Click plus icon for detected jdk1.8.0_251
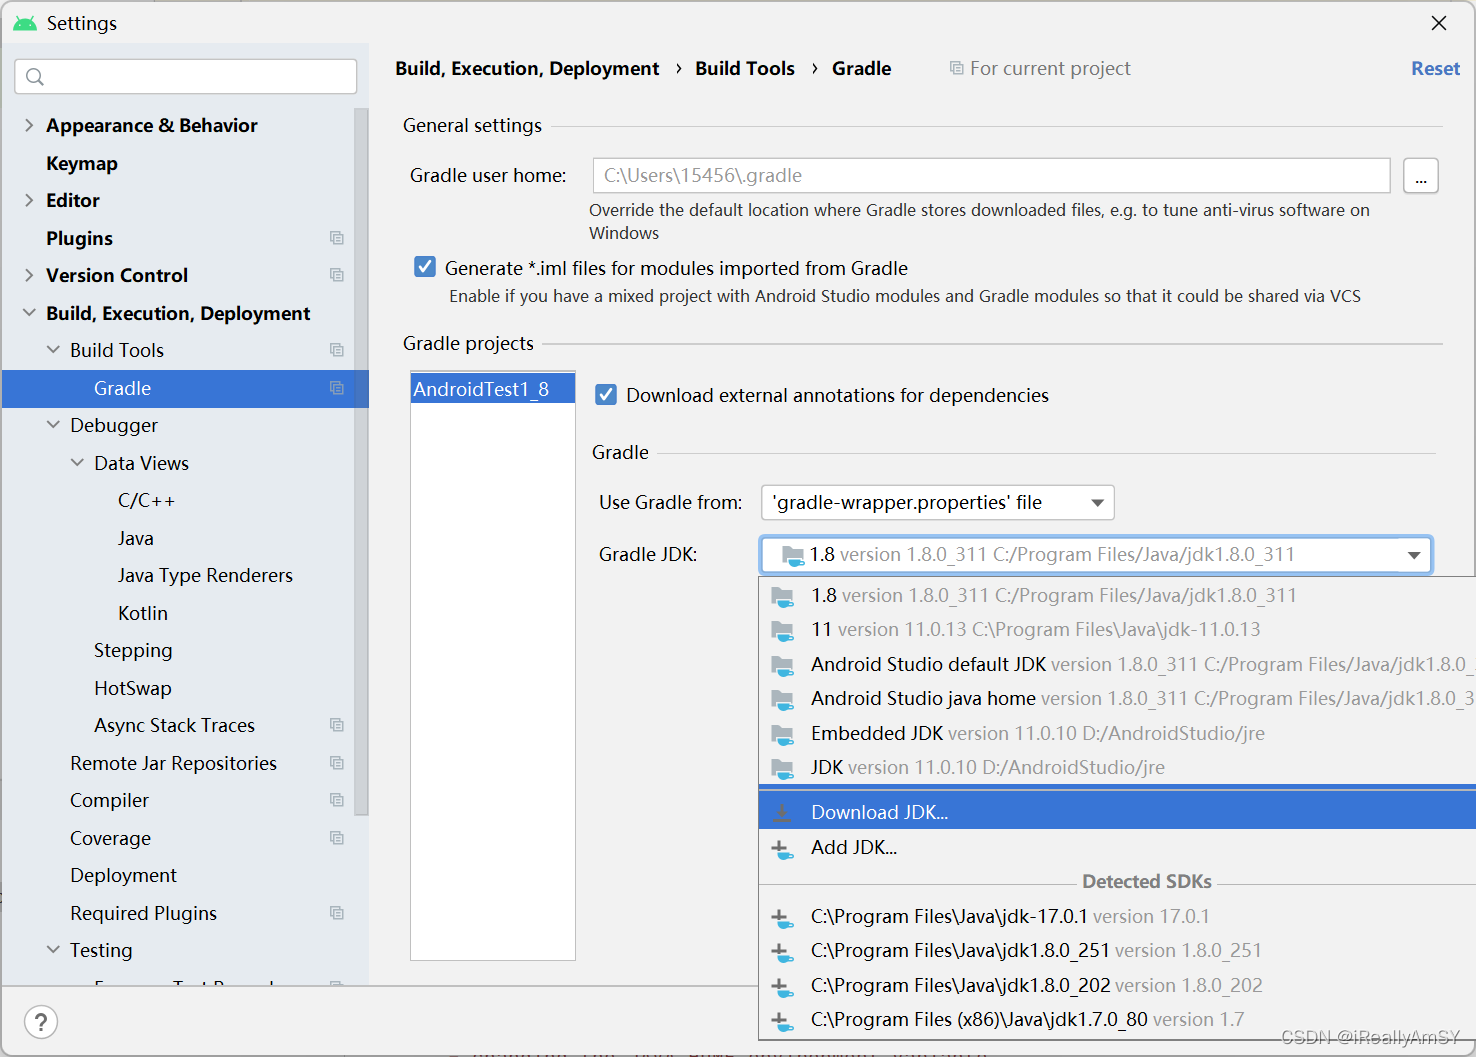The image size is (1476, 1057). 783,951
